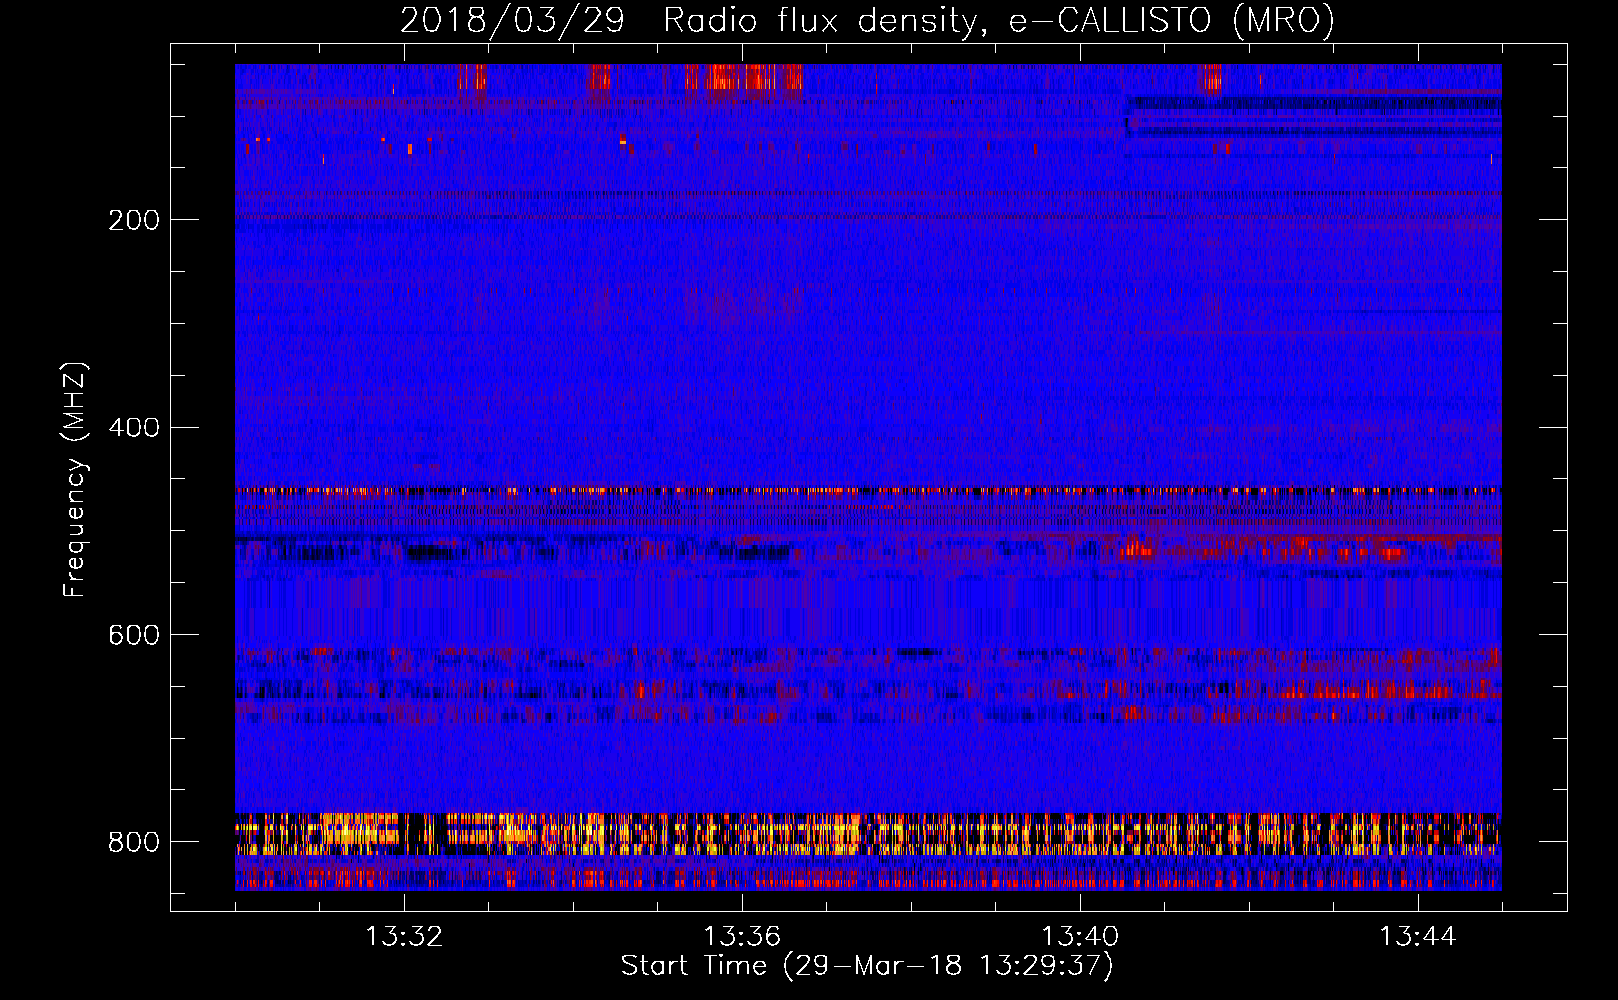Click the 800 frequency tick label
The width and height of the screenshot is (1618, 1000).
coord(134,843)
